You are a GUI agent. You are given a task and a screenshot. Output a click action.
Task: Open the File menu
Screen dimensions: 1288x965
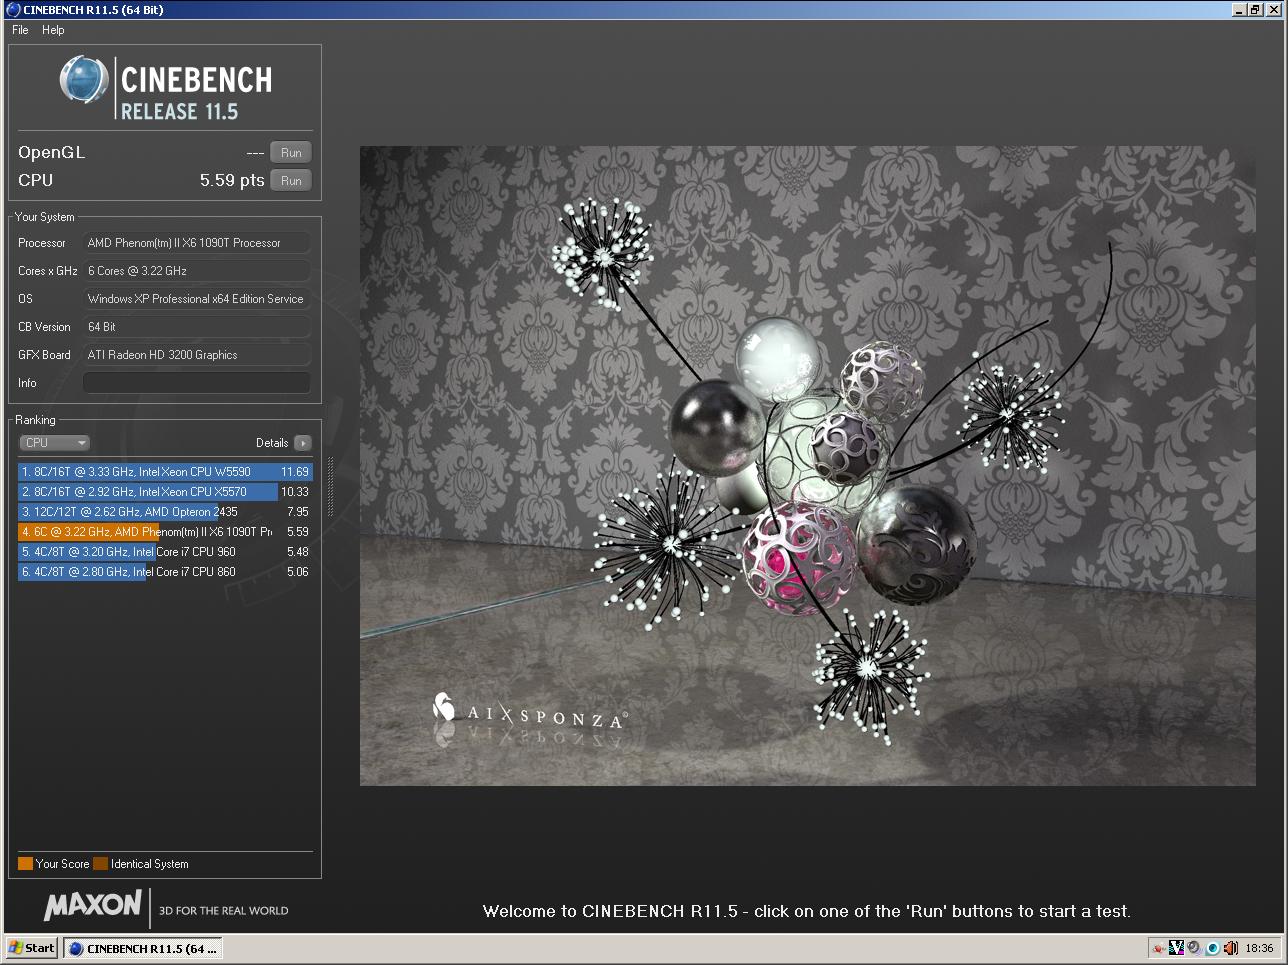tap(20, 30)
